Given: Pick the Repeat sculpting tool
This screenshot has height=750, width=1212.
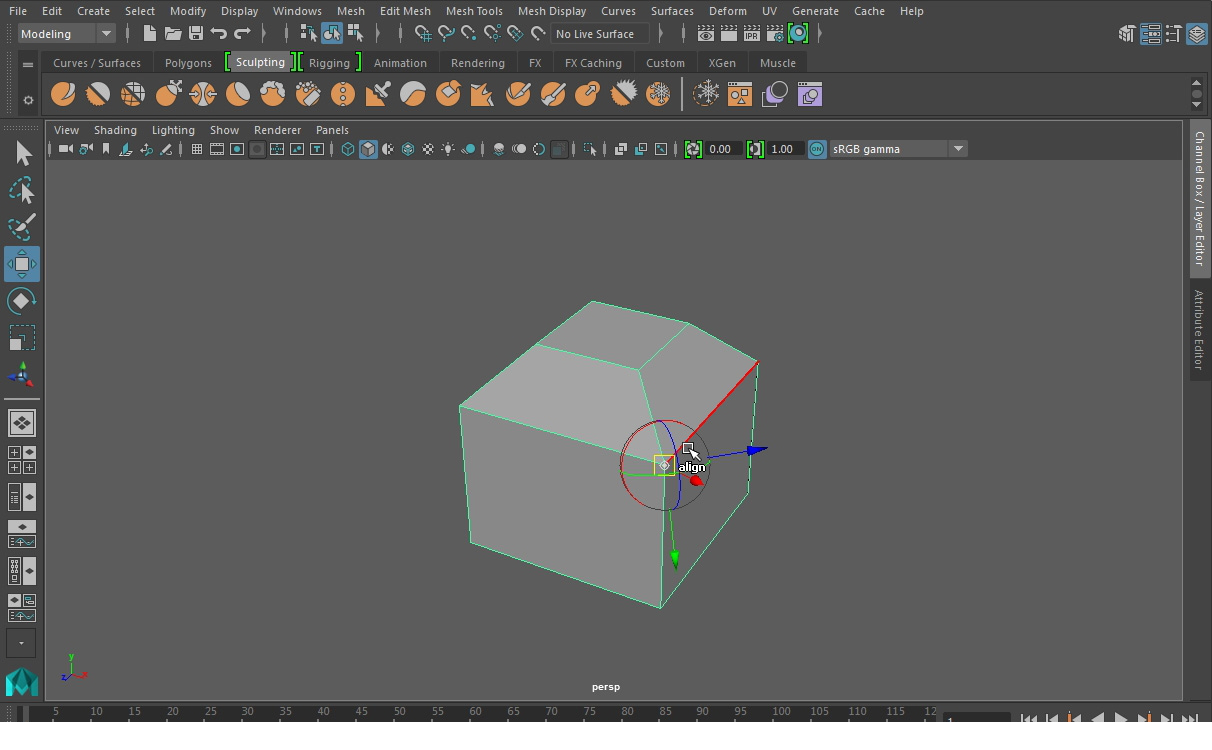Looking at the screenshot, I should [343, 94].
